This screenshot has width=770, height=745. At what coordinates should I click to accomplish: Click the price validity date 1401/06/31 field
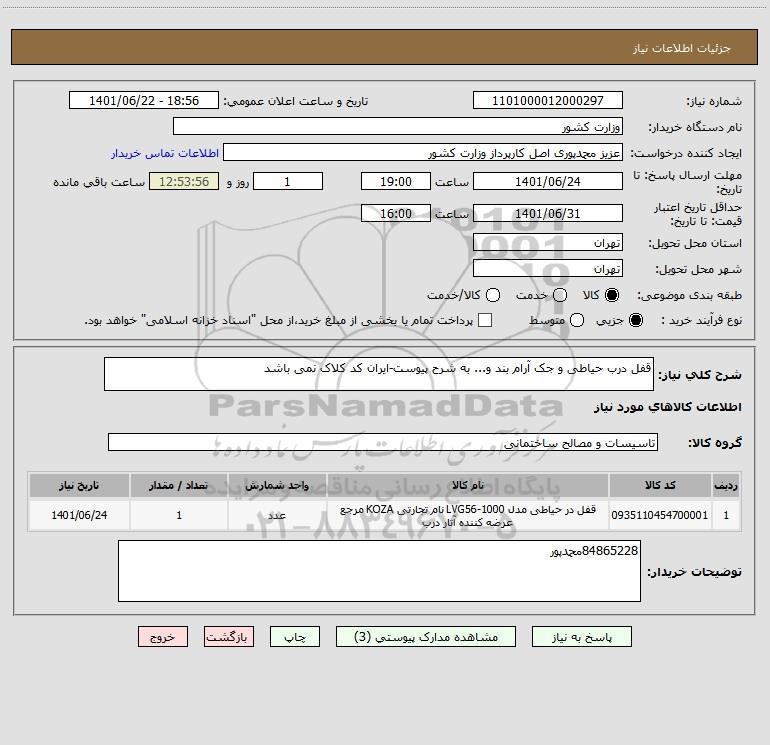coord(548,213)
